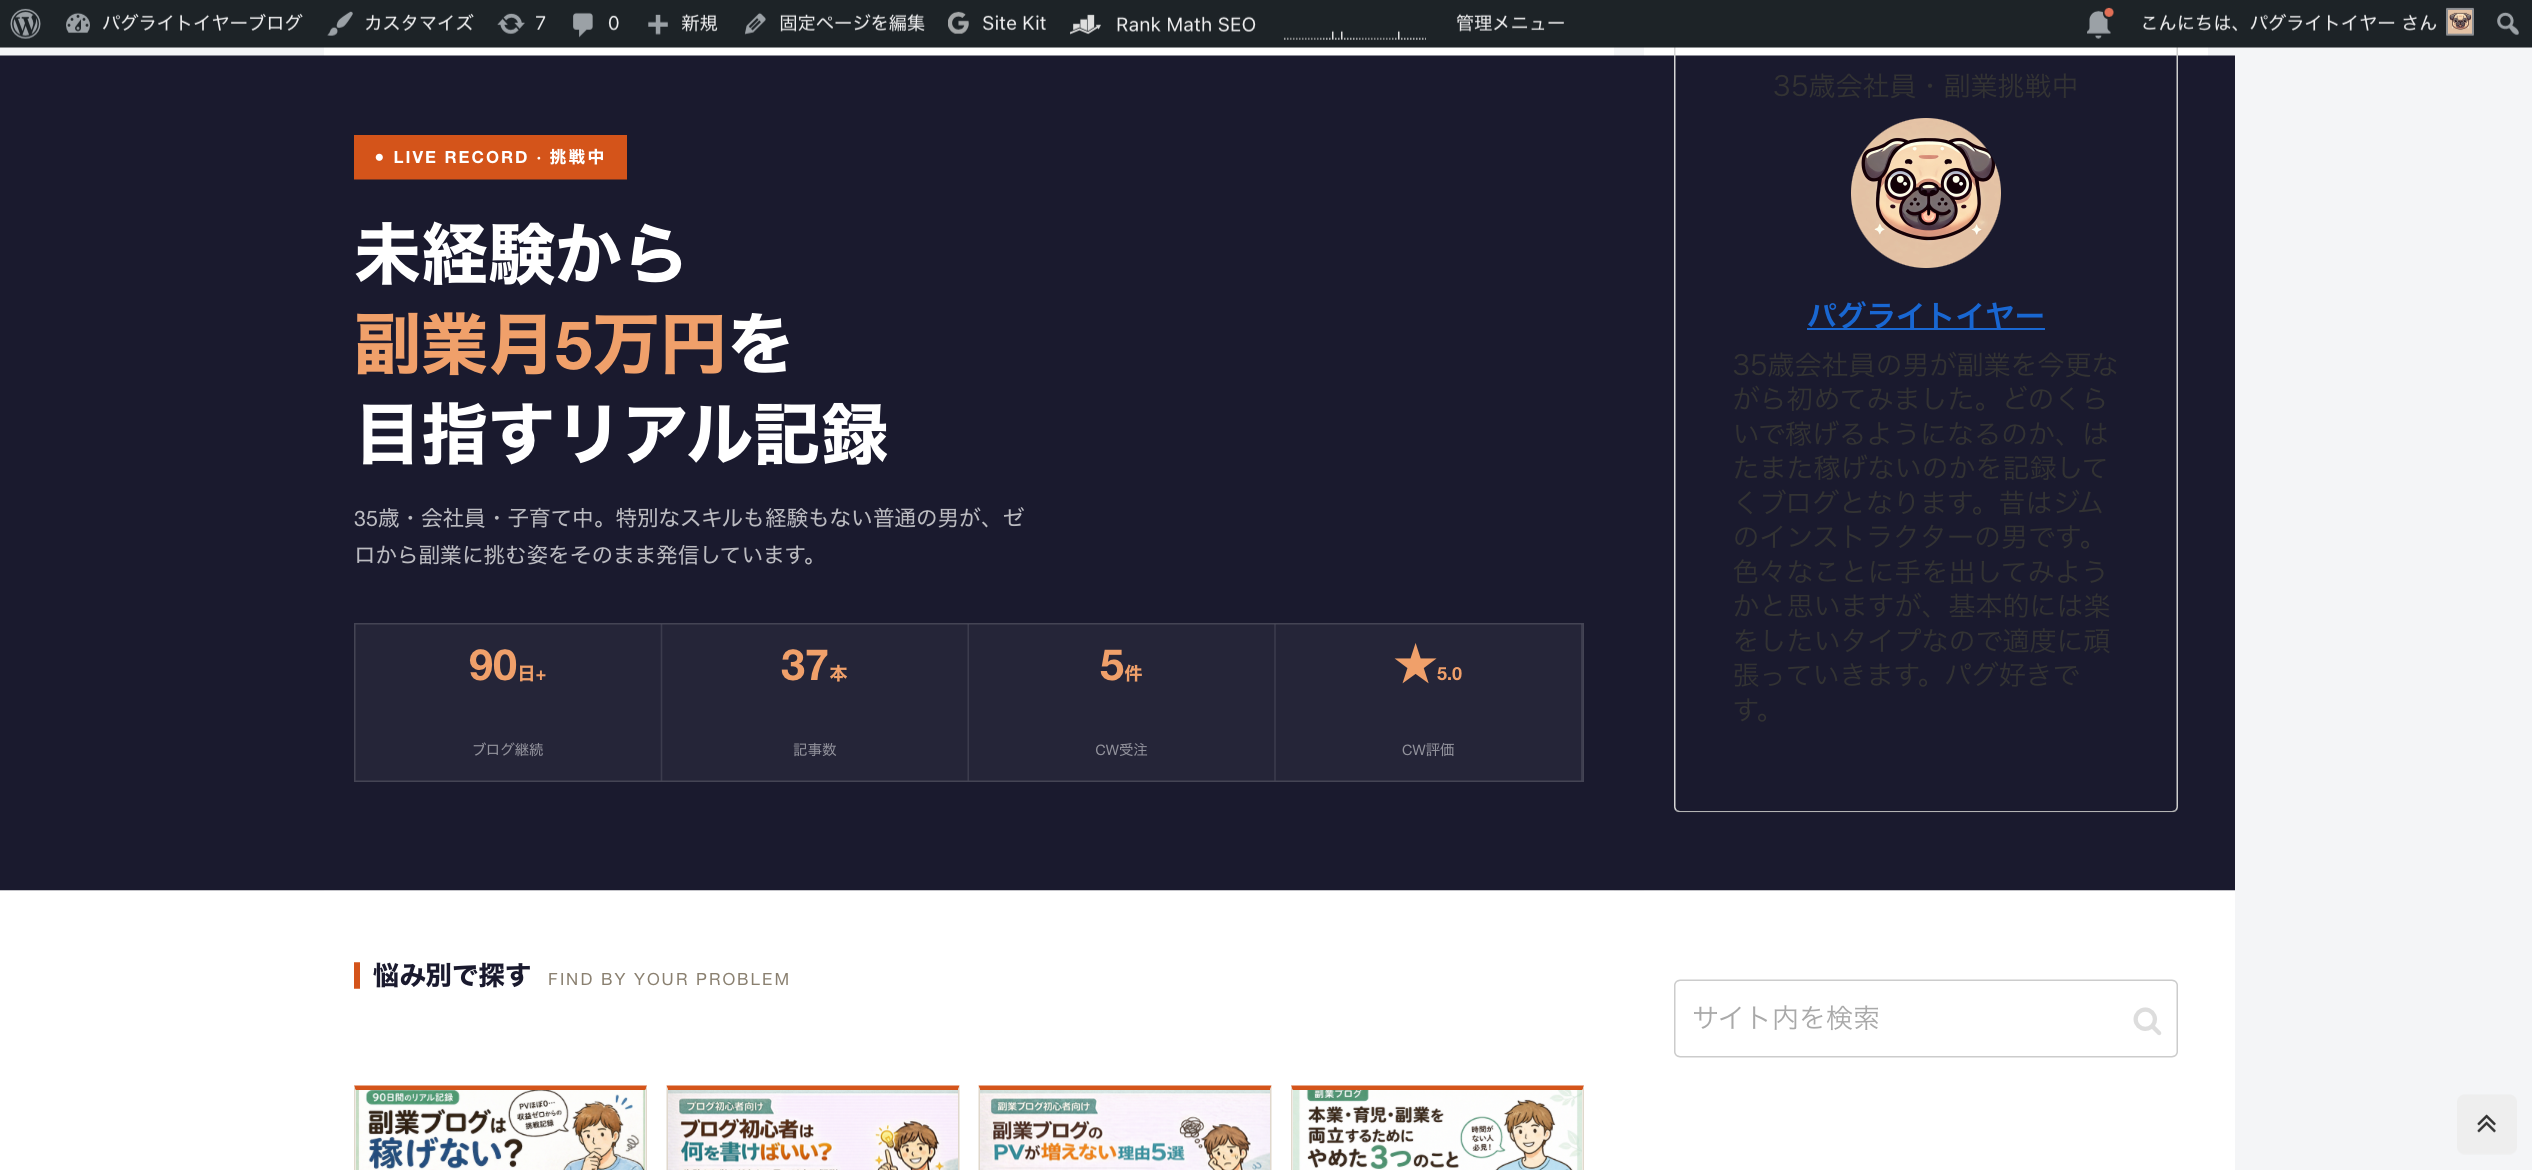Open the パグライトイヤー profile link
2532x1170 pixels.
coord(1925,316)
